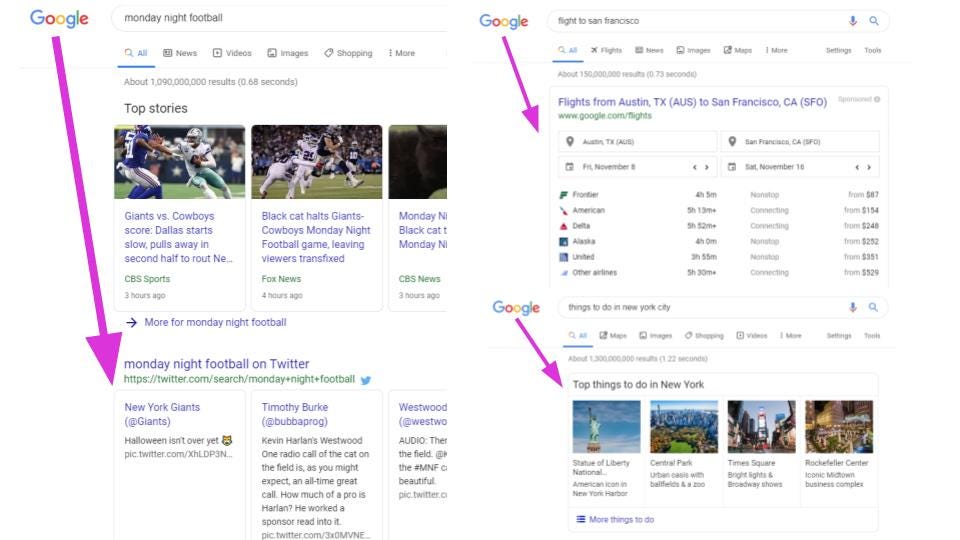Advance the Fri, November 8 date with next arrow
The height and width of the screenshot is (540, 960).
[x=707, y=167]
